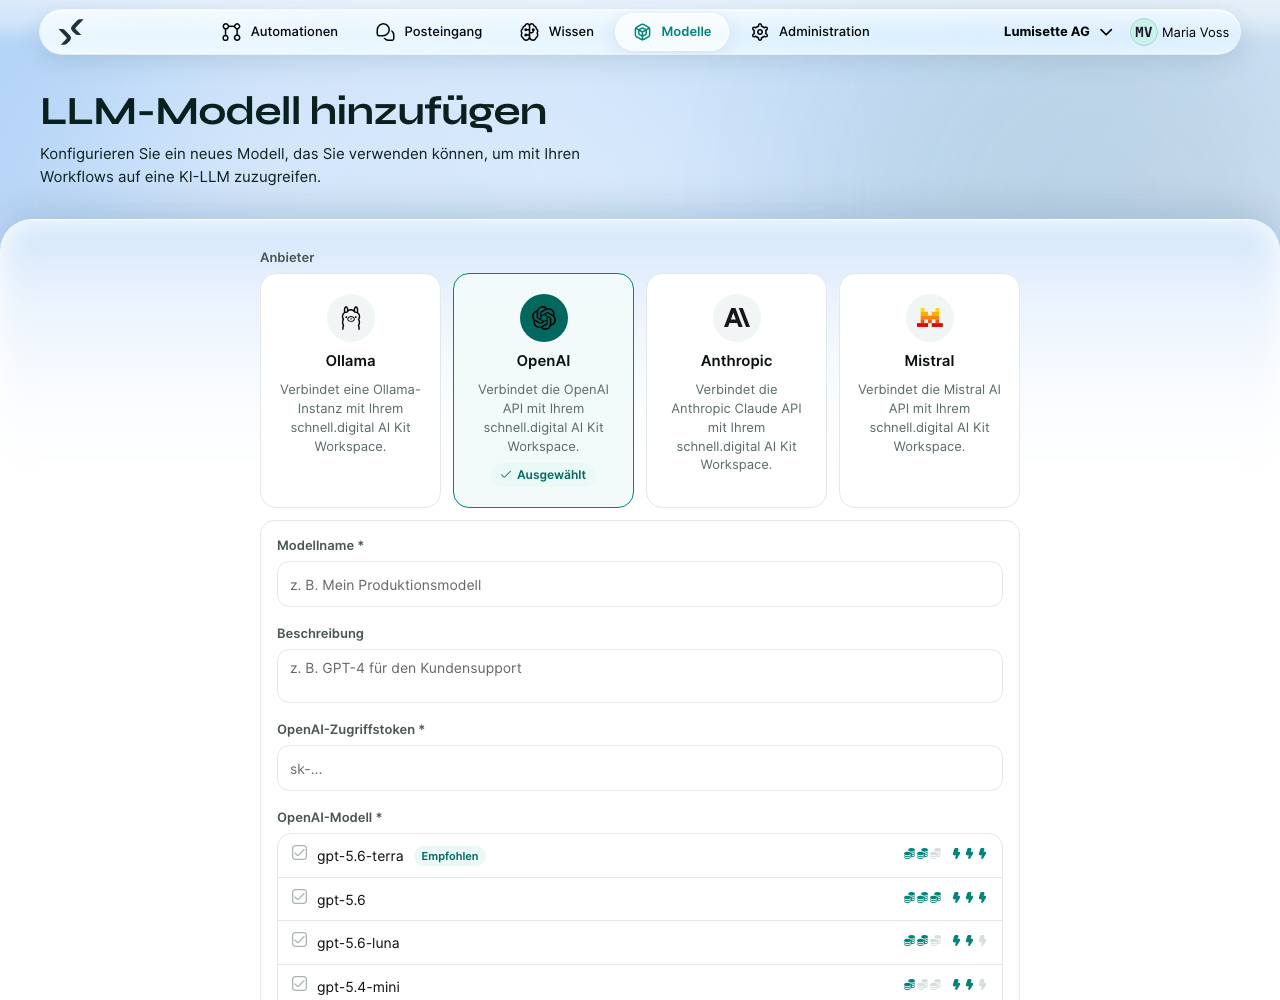Click the cost coins icon for gpt-5.6
Viewport: 1280px width, 1000px height.
coord(922,898)
